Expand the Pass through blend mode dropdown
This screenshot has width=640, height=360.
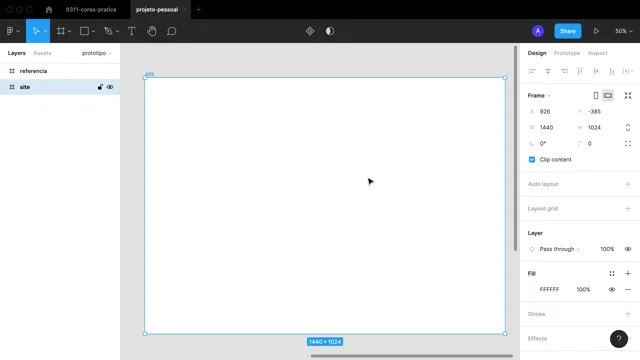(x=560, y=249)
